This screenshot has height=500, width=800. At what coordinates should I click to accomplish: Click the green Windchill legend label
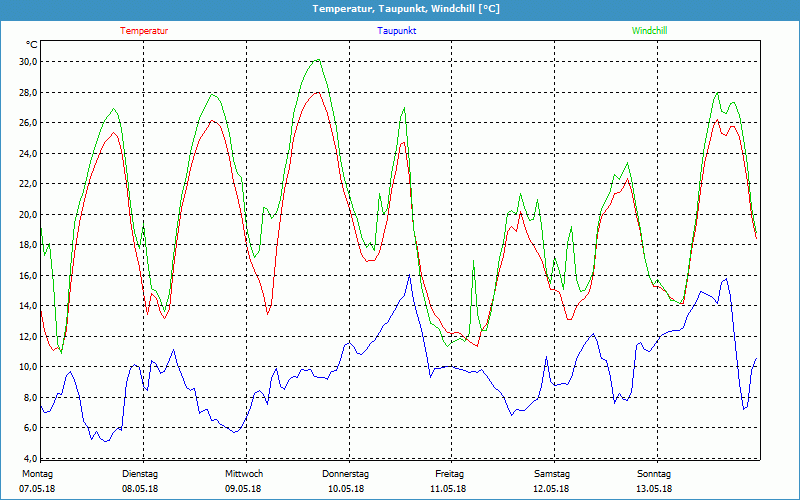coord(649,31)
